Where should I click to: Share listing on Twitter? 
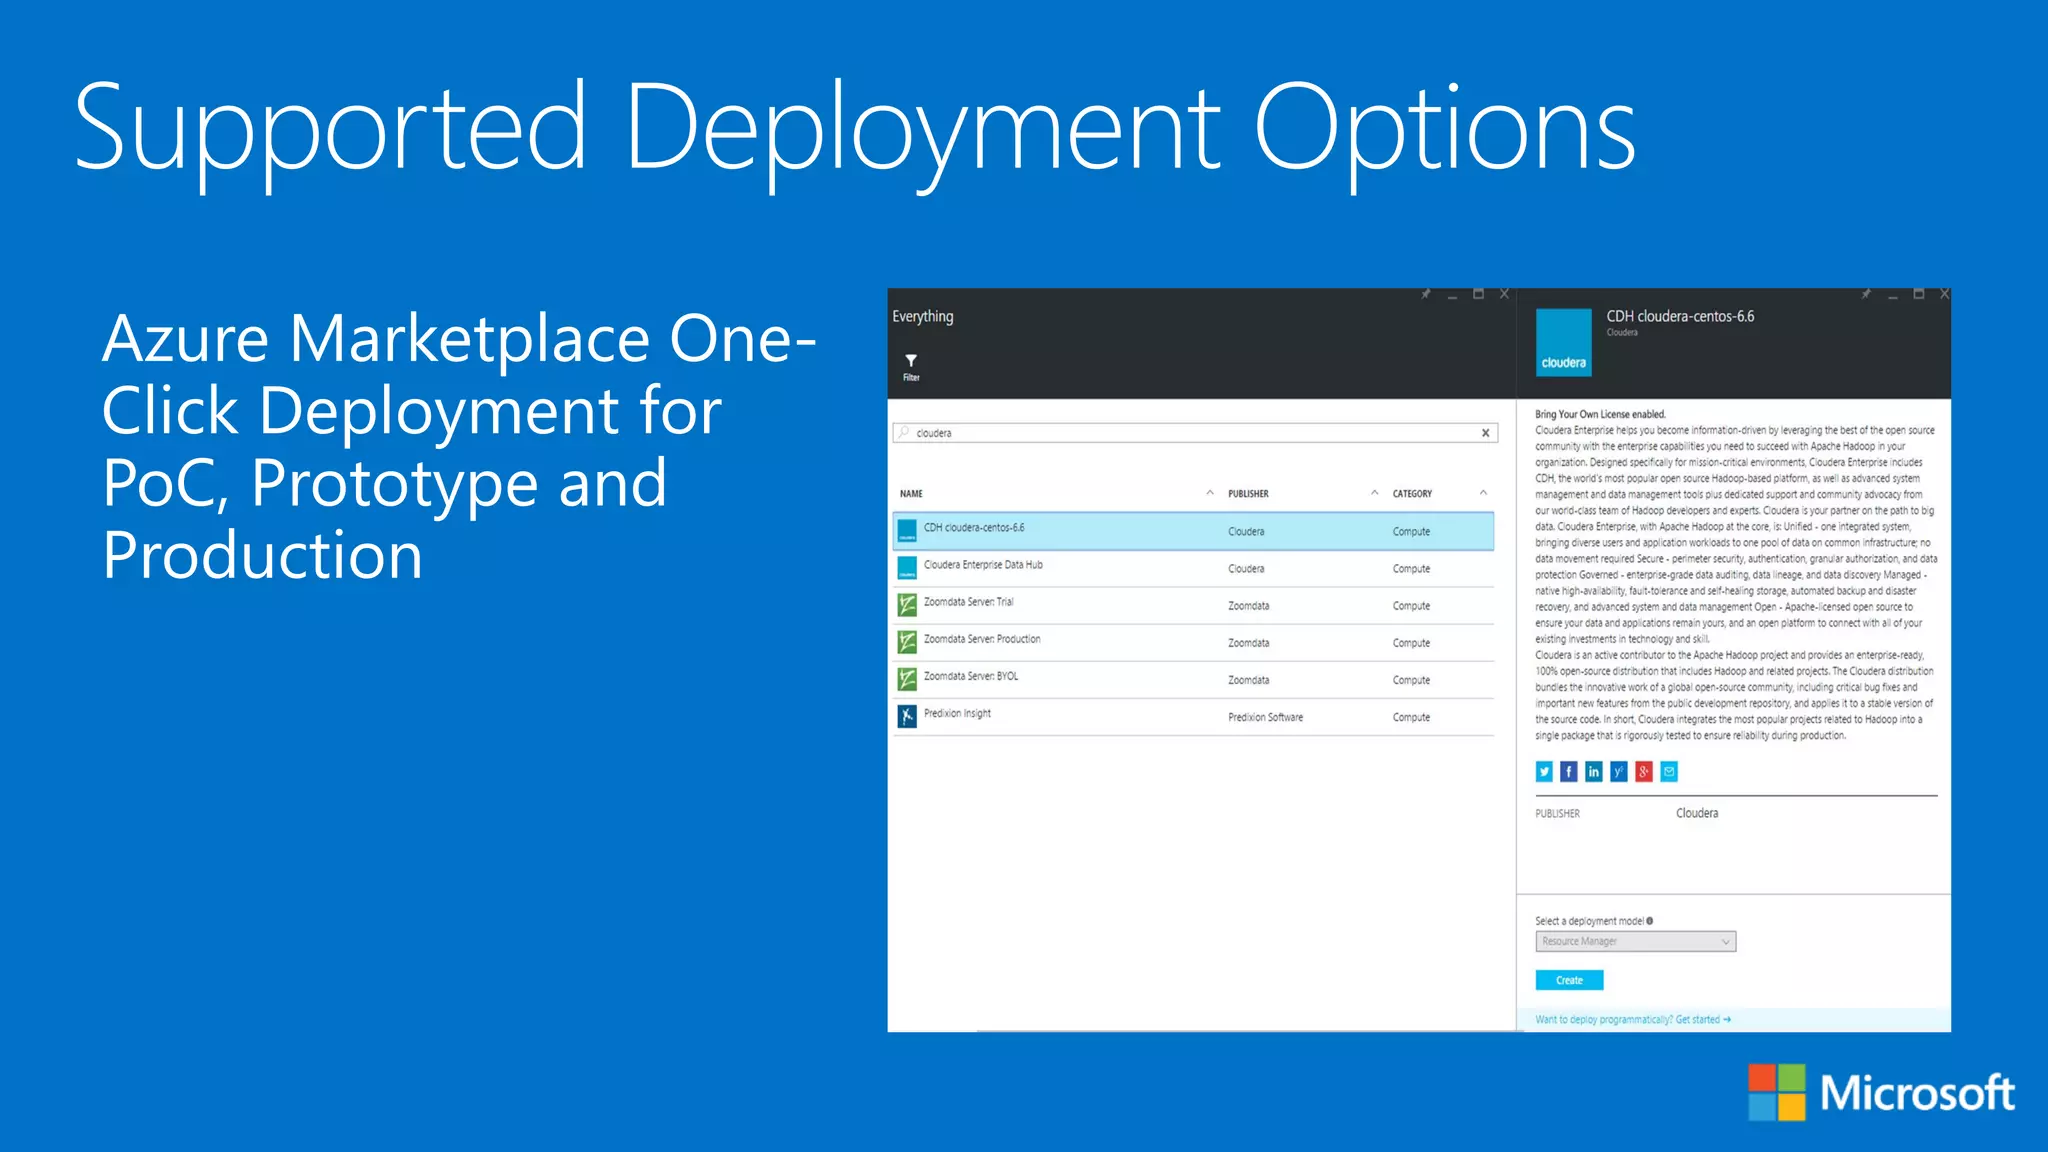click(1544, 771)
